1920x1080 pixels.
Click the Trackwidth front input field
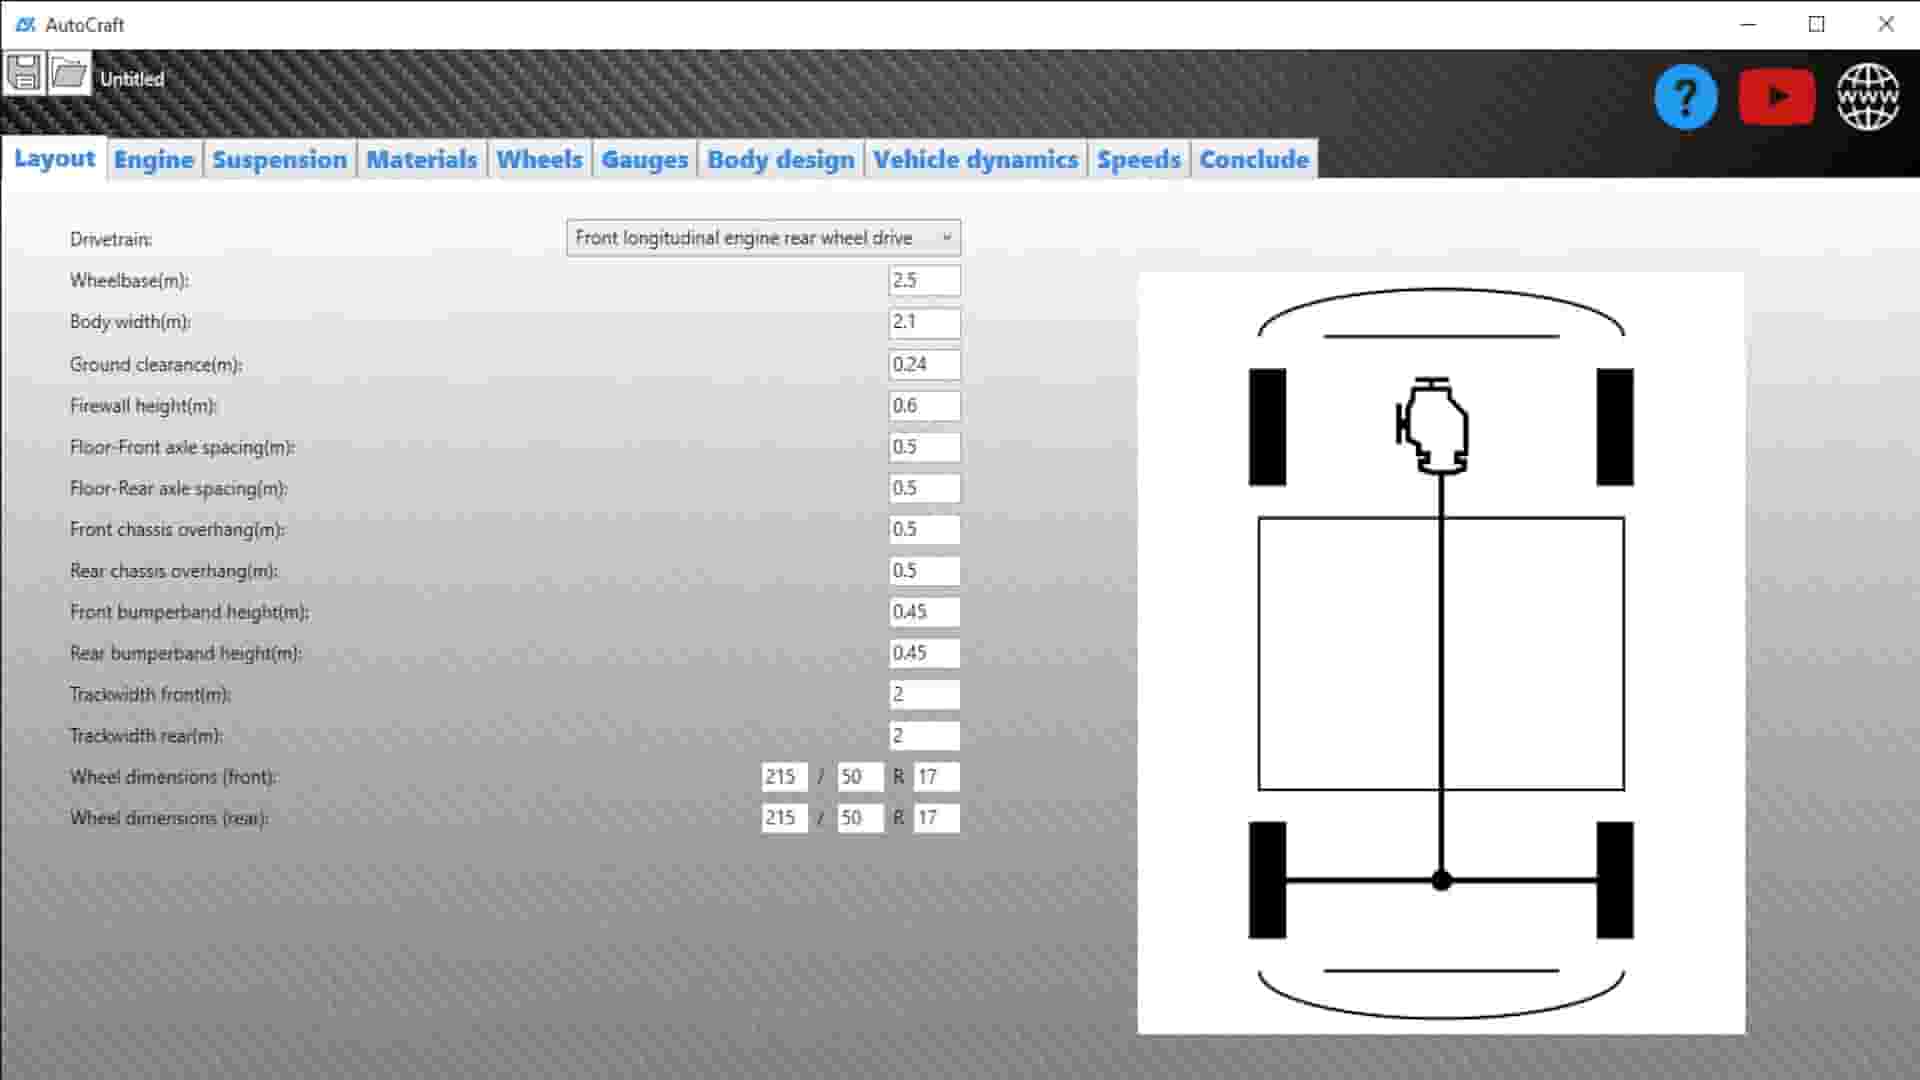click(923, 693)
